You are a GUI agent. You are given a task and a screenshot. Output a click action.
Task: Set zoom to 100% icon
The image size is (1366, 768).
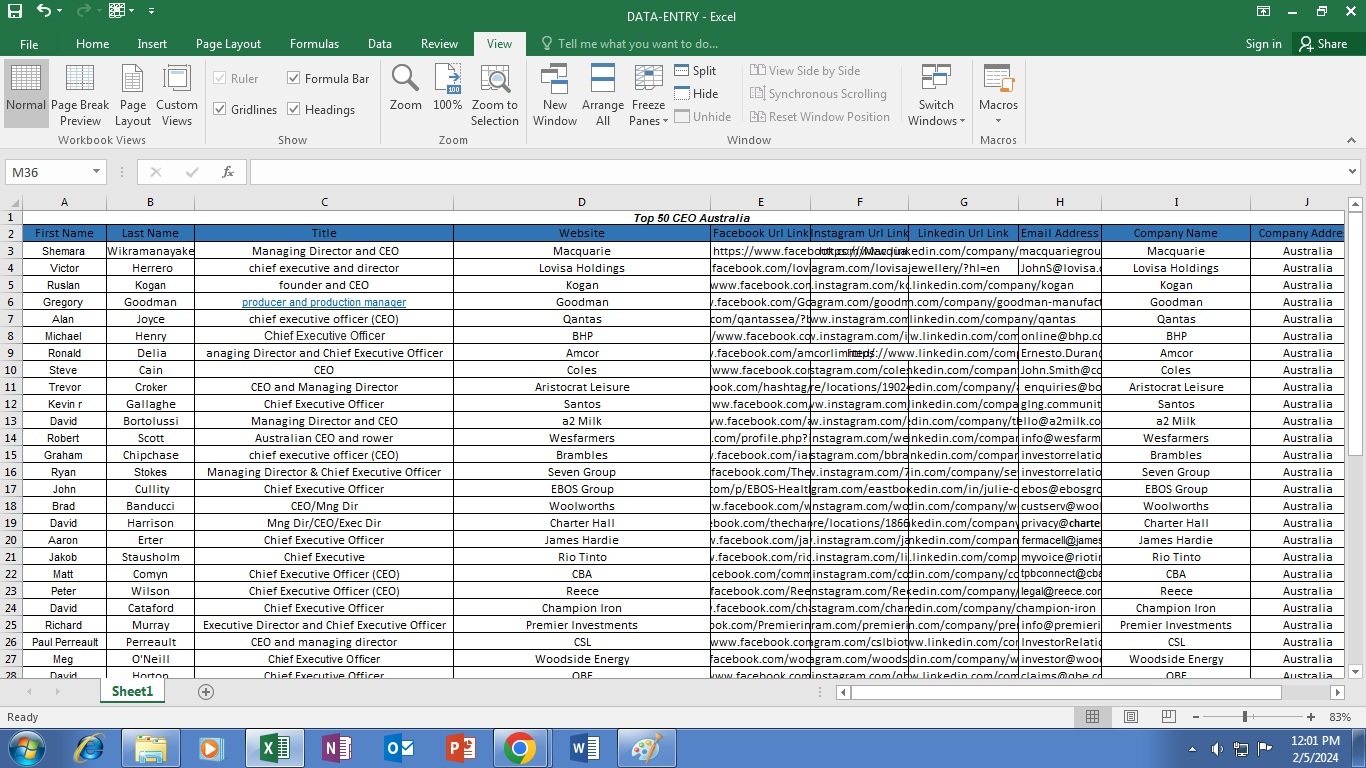click(448, 88)
